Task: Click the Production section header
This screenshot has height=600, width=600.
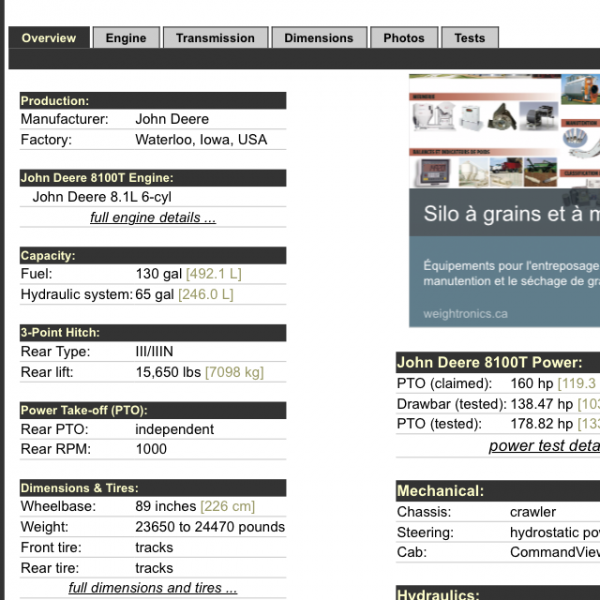Action: 153,101
